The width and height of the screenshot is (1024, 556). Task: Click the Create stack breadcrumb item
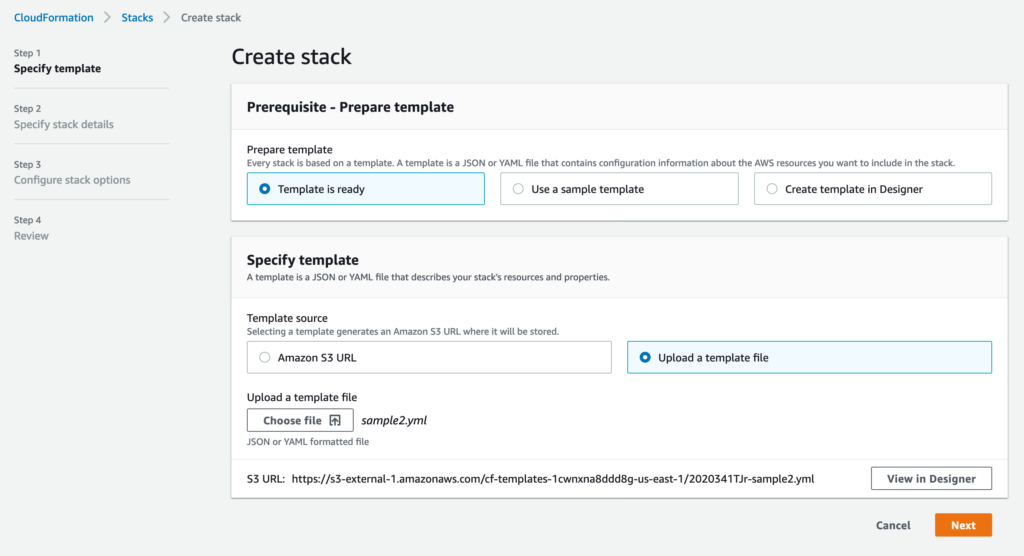[211, 17]
